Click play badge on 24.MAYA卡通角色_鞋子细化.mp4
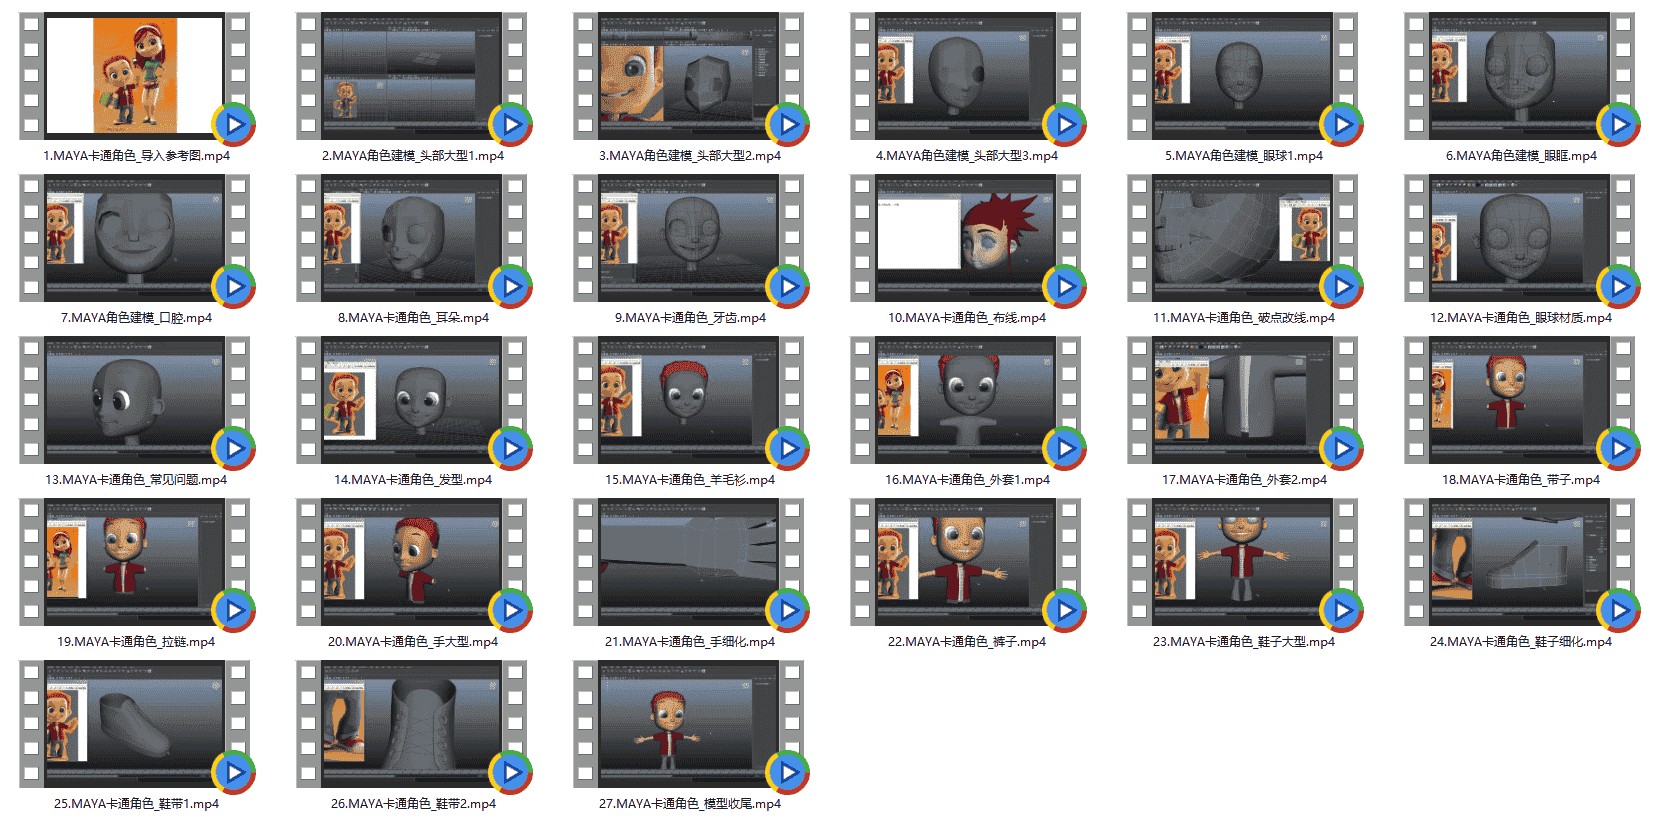The height and width of the screenshot is (827, 1656). click(1619, 611)
